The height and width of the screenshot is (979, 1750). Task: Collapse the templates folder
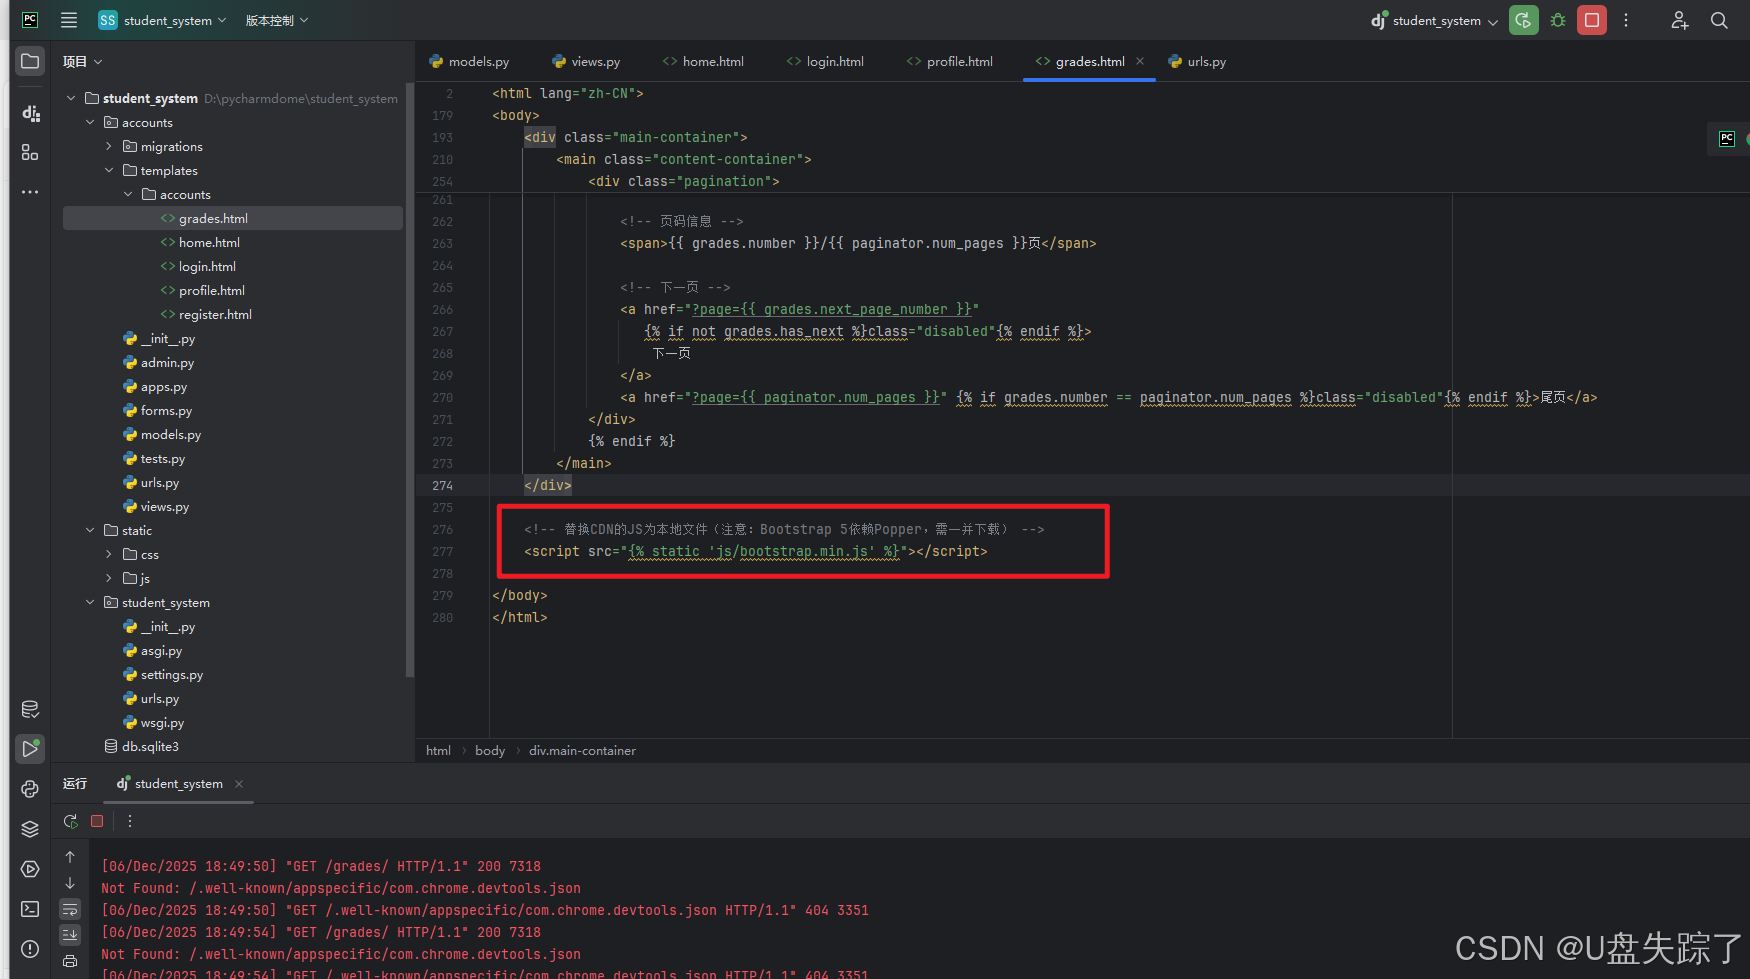click(109, 170)
